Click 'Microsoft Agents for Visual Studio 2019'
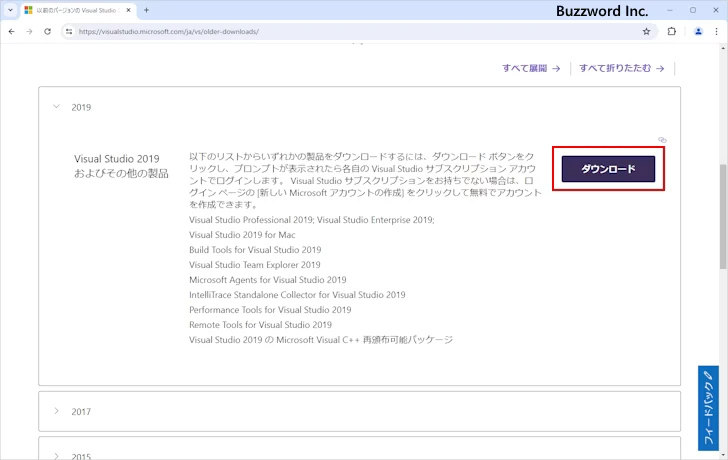This screenshot has height=460, width=728. click(x=267, y=280)
